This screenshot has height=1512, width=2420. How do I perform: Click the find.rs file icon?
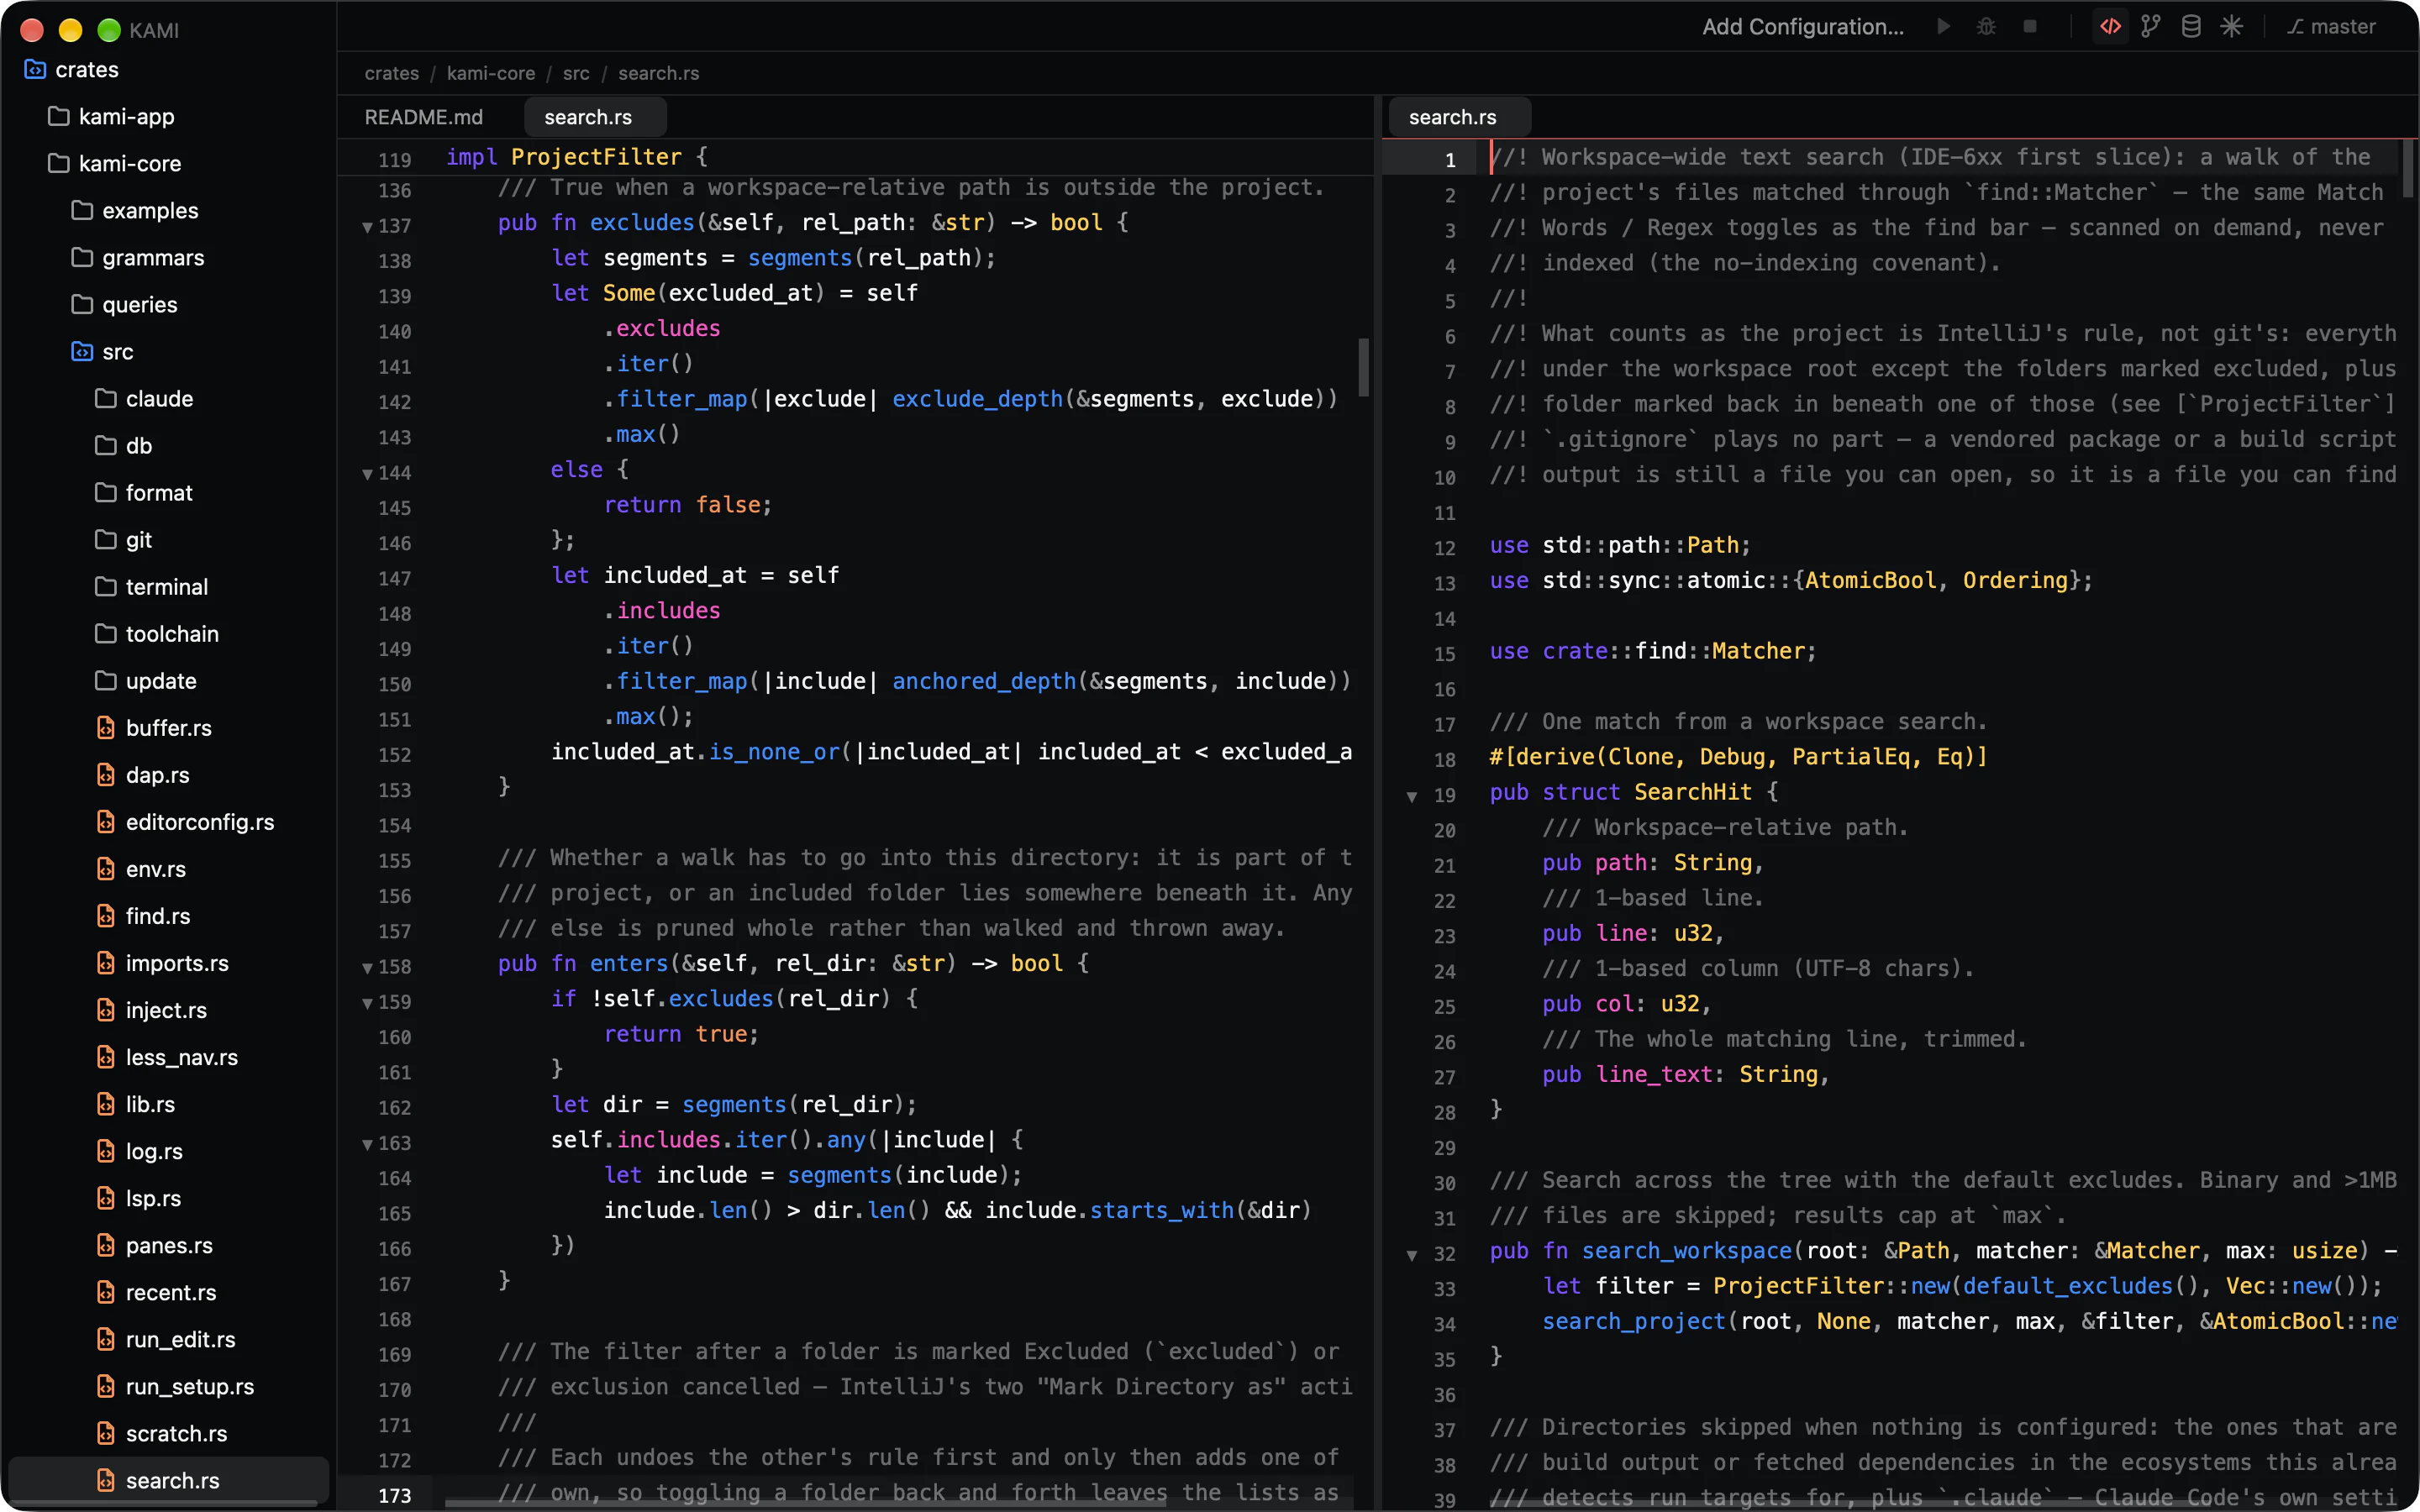click(105, 916)
